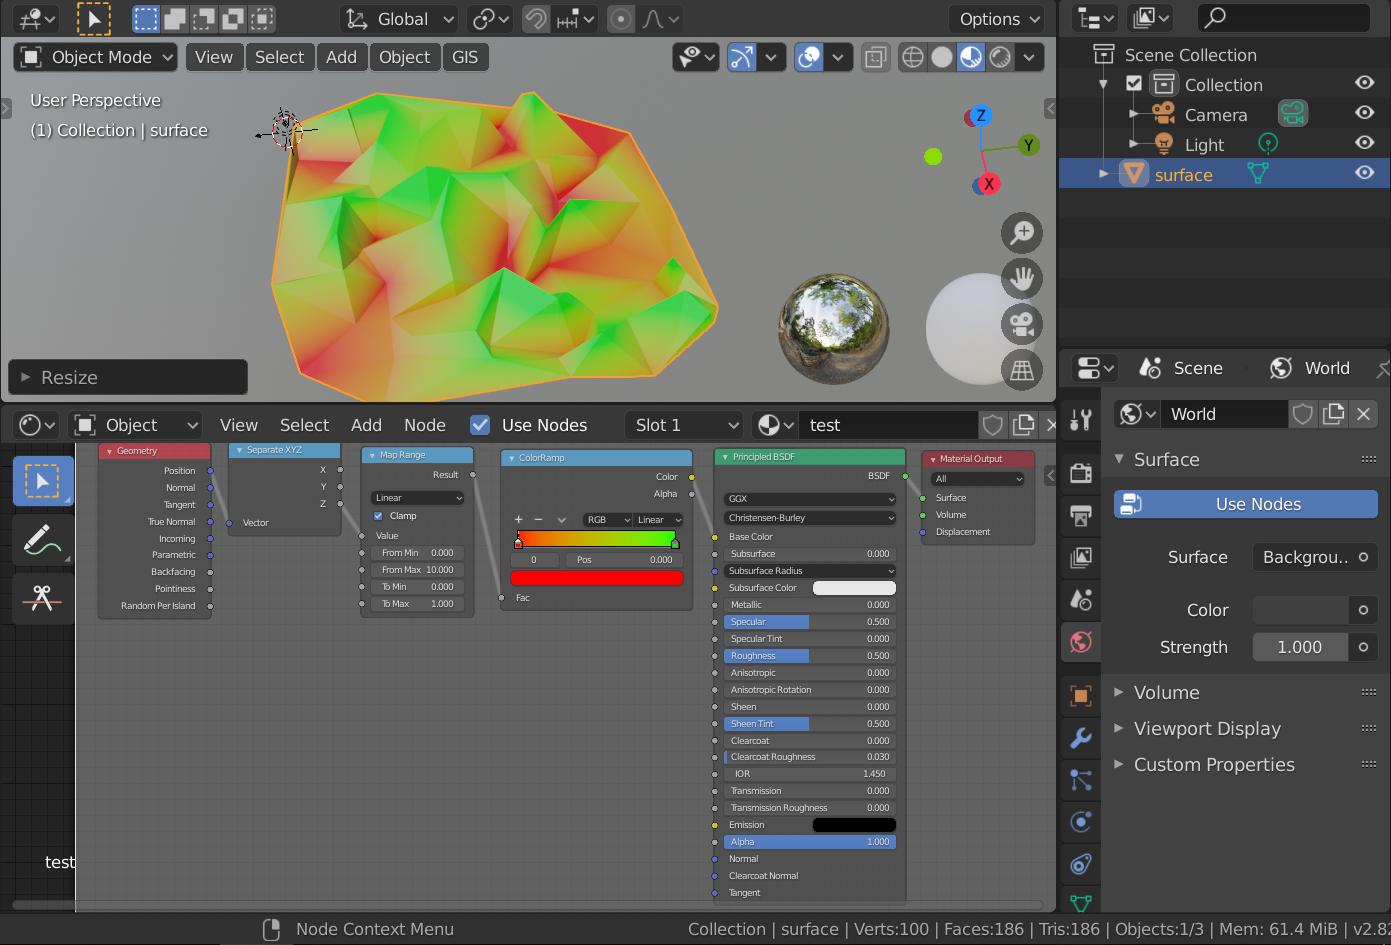Open the Object Mode dropdown

95,57
